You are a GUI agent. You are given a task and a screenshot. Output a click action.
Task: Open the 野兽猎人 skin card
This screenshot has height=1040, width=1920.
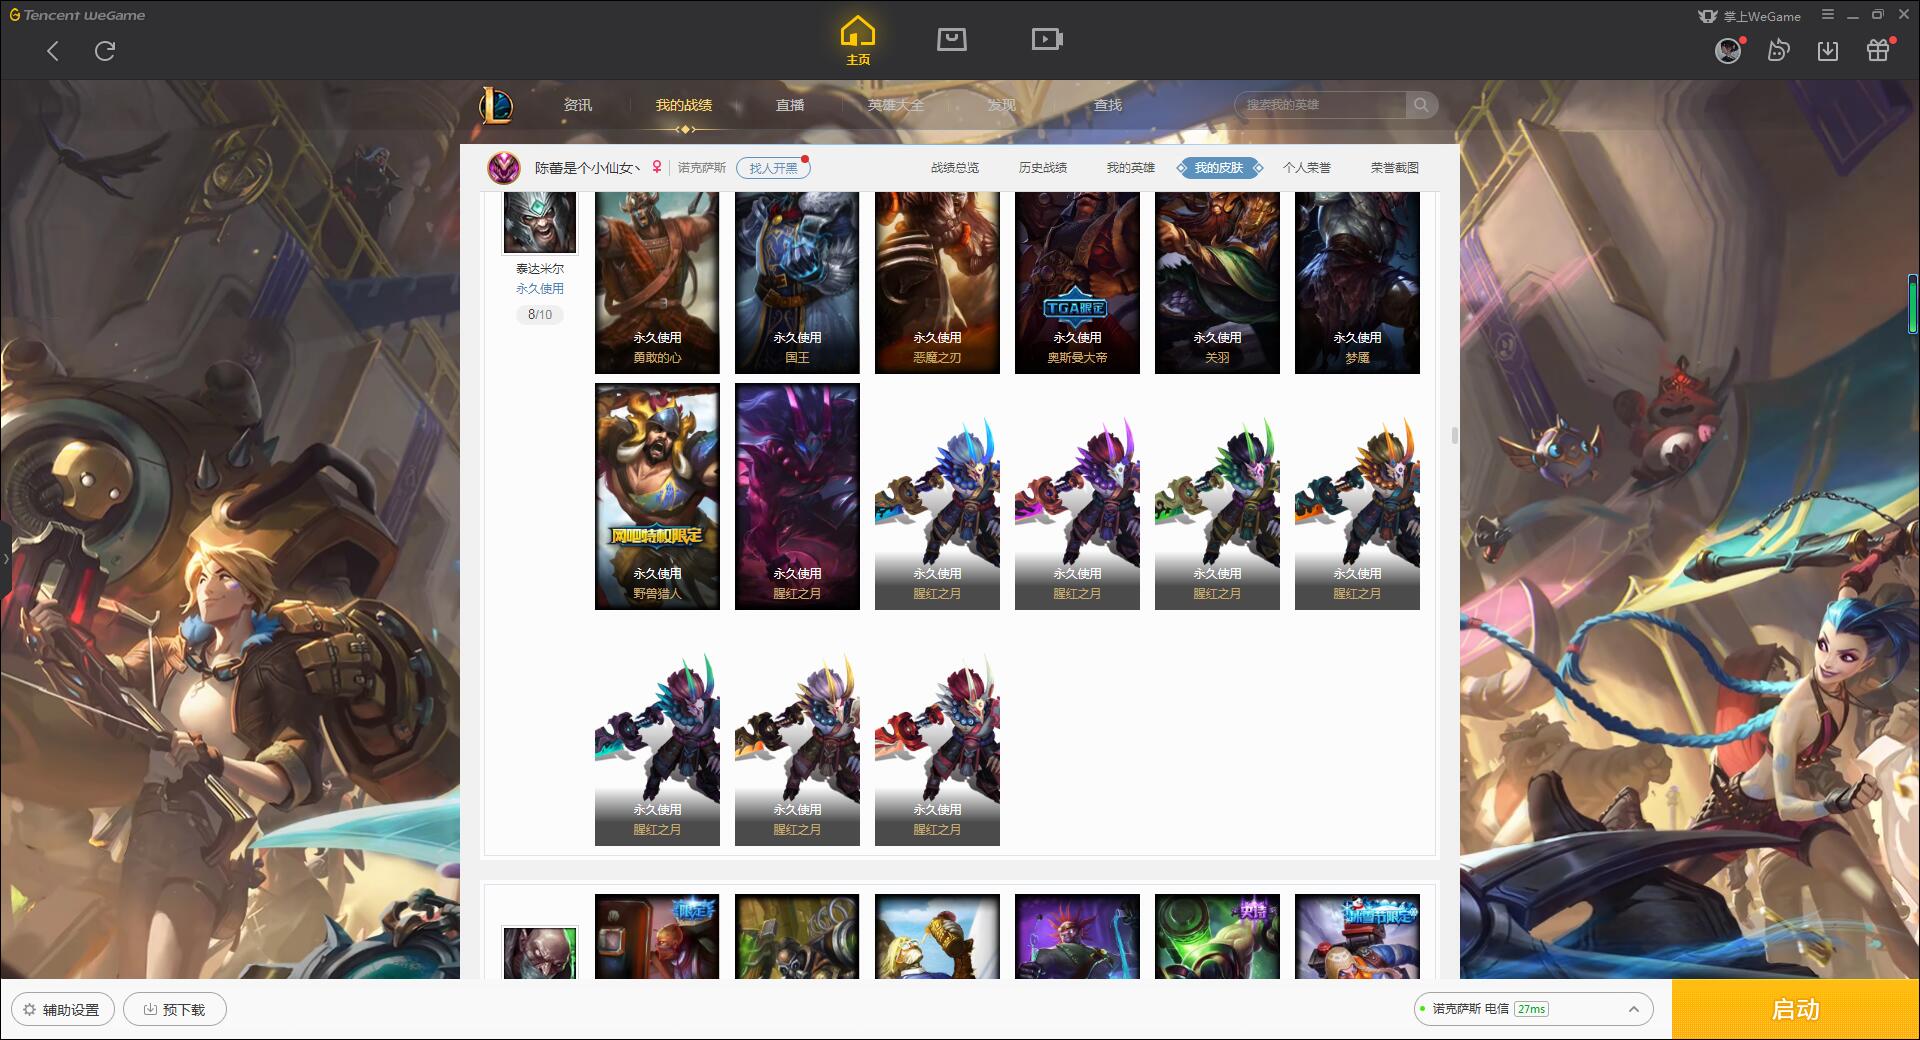coord(657,496)
